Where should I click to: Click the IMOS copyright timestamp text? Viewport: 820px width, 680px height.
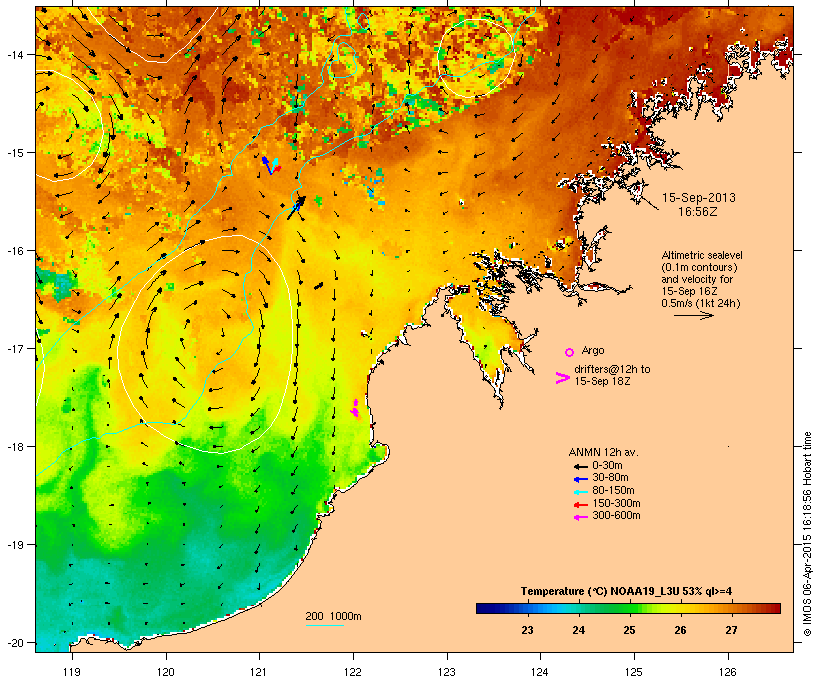click(x=807, y=534)
